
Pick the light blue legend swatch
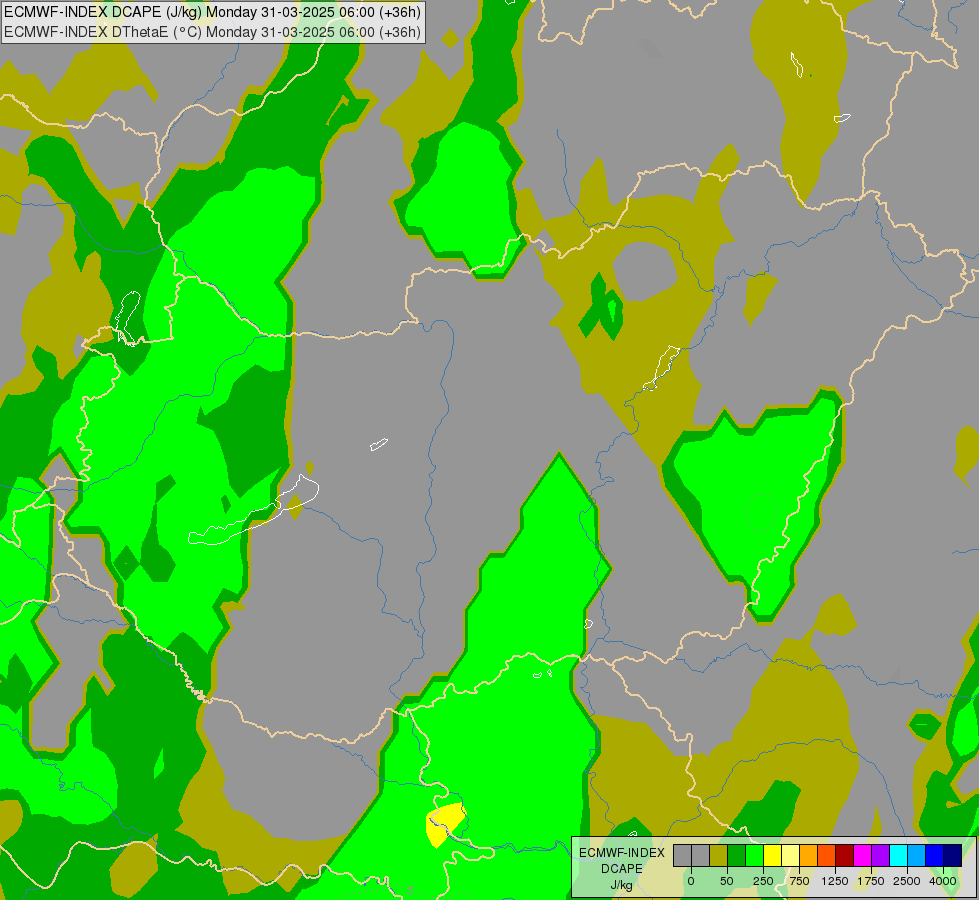click(x=917, y=856)
